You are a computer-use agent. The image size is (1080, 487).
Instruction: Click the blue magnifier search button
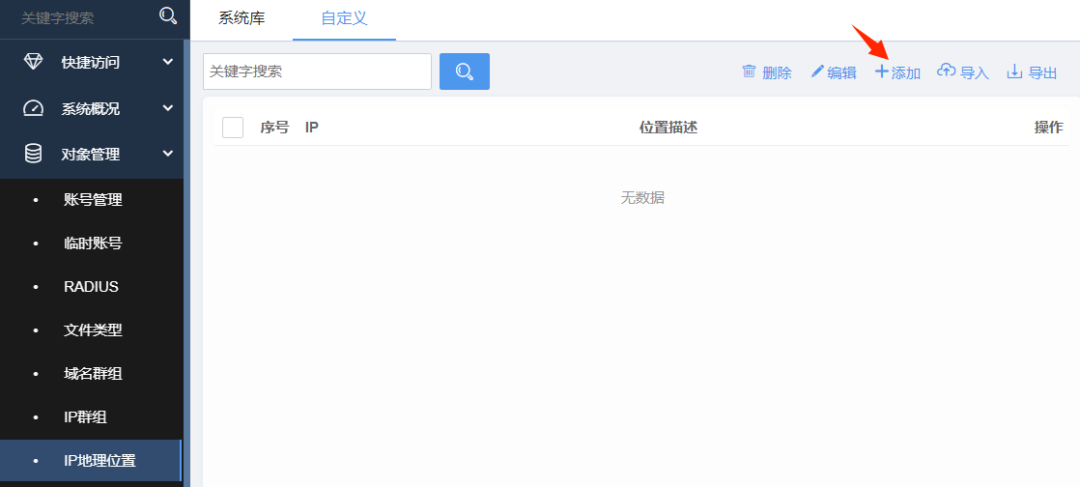(464, 72)
